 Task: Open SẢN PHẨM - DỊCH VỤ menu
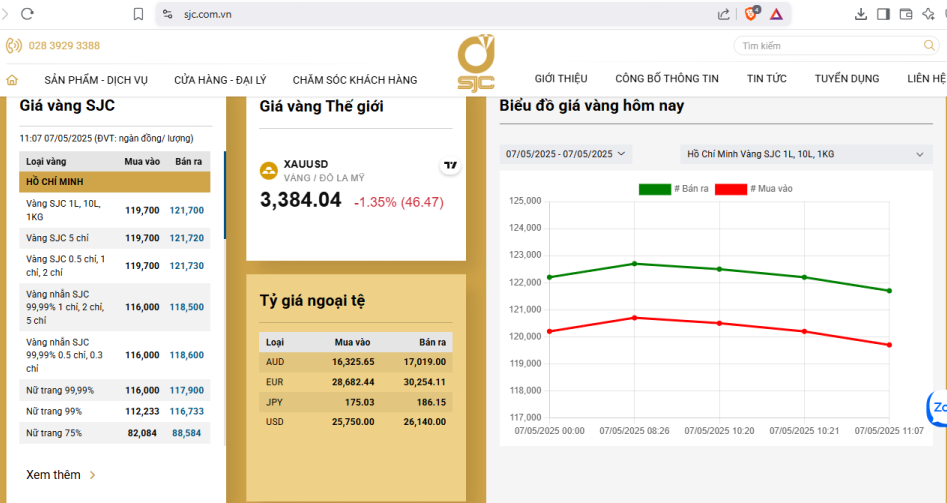(x=96, y=80)
